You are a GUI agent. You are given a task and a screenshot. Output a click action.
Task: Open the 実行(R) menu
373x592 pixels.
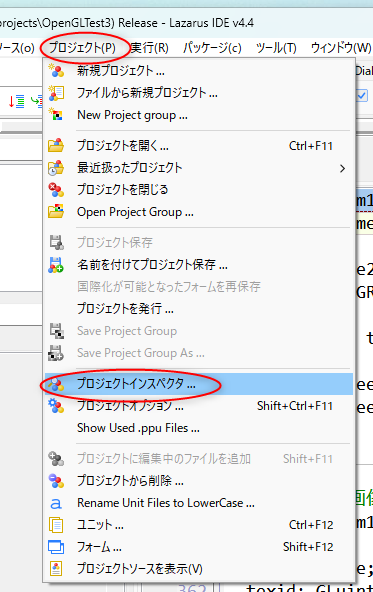point(150,48)
